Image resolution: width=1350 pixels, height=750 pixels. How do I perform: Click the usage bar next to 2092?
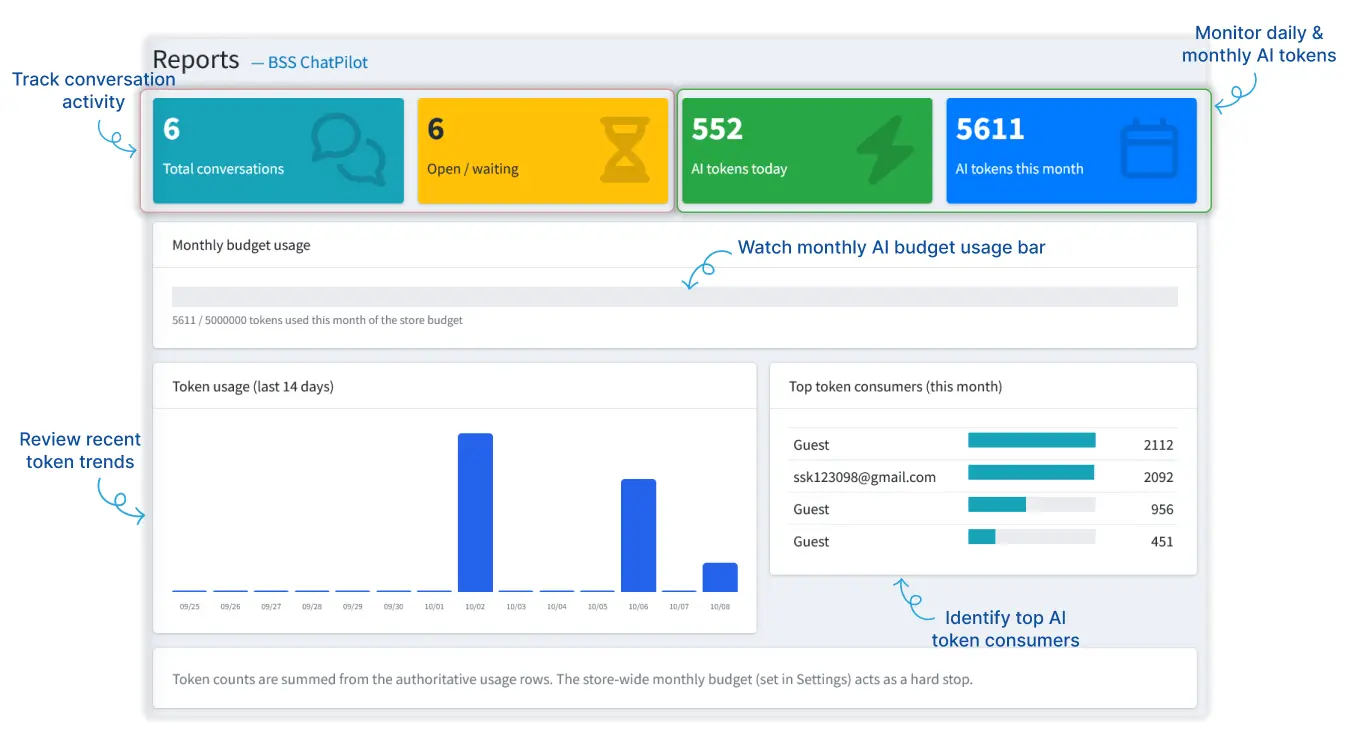[x=1032, y=472]
